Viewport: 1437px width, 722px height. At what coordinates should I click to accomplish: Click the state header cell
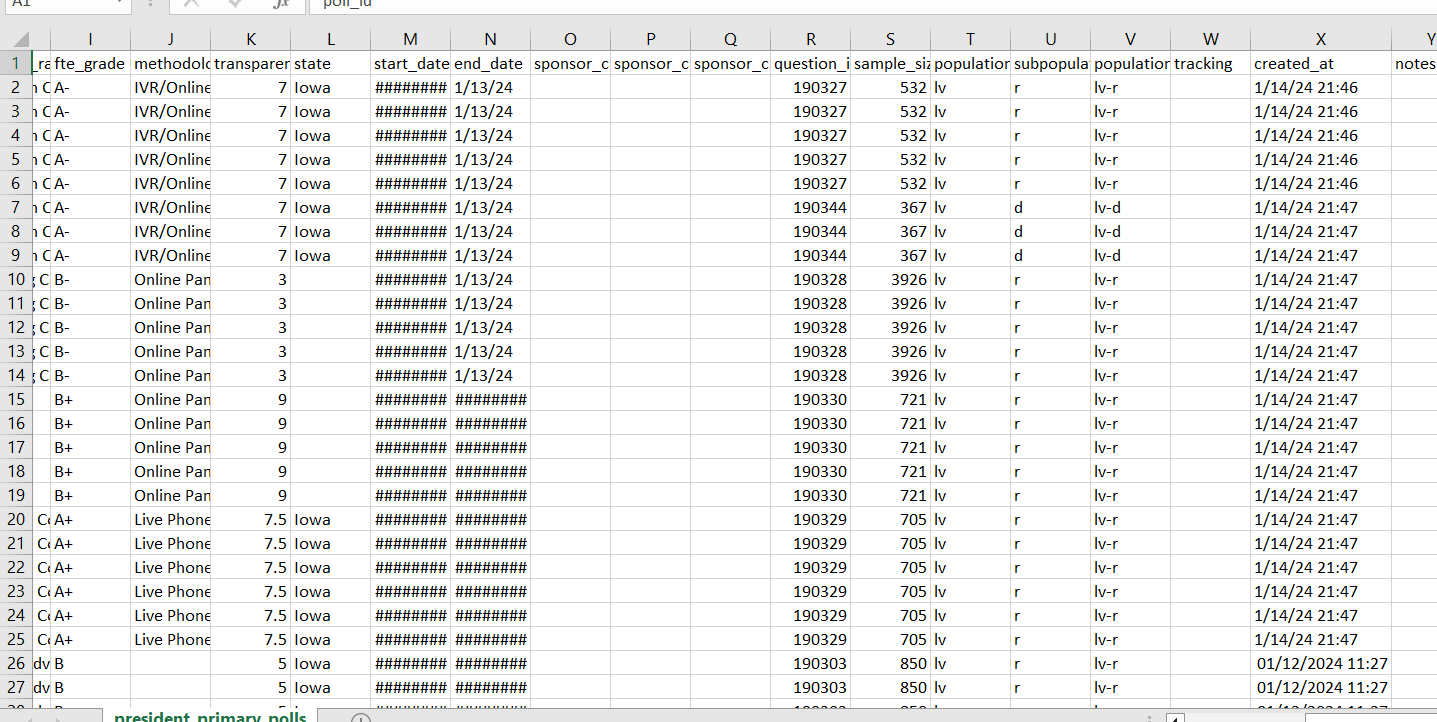click(x=330, y=63)
